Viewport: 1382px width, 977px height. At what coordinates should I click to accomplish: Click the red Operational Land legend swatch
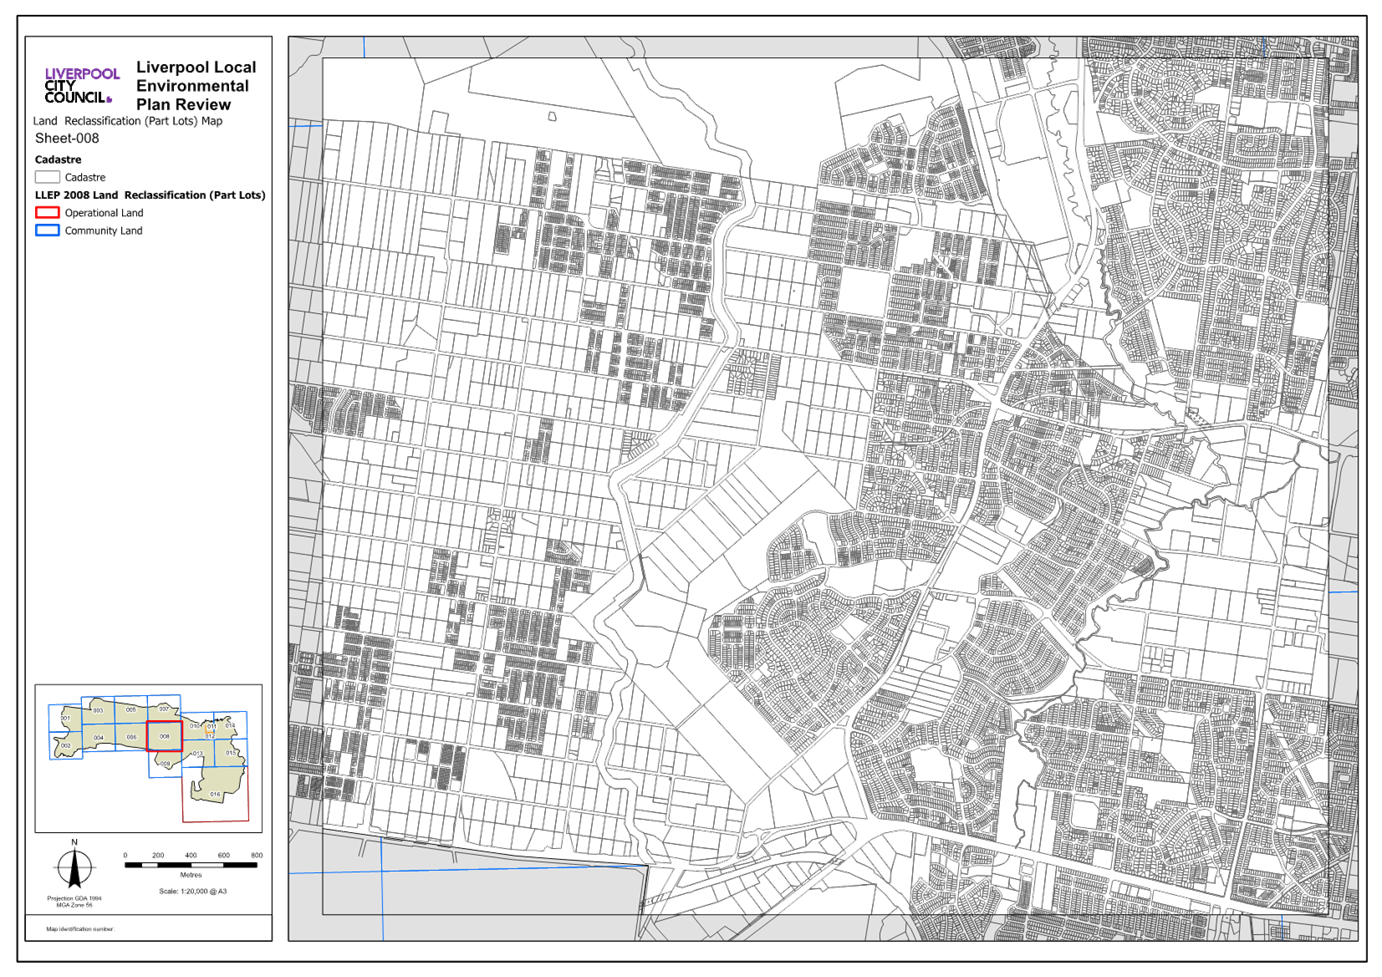[x=47, y=213]
